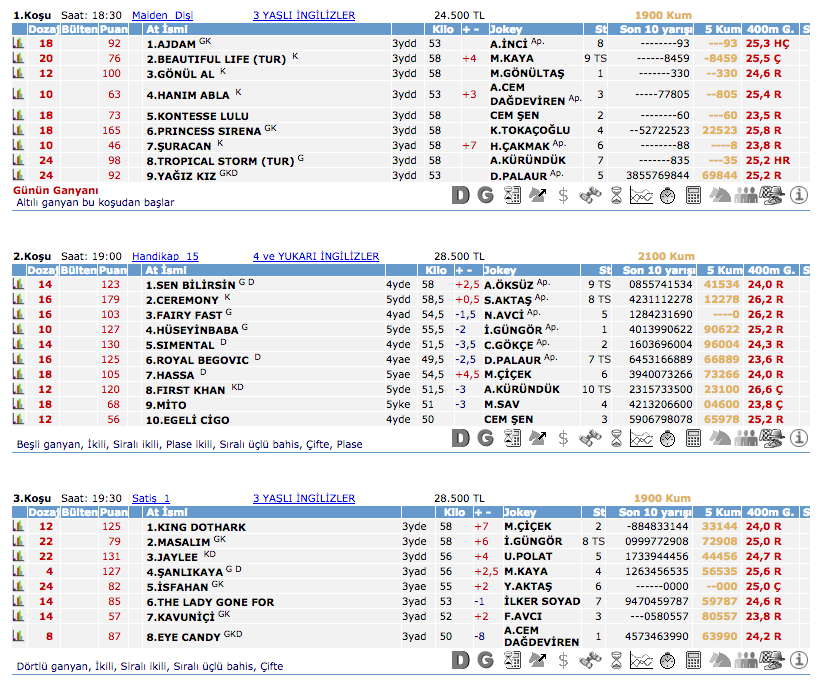Open the Maiden Dişi link
The image size is (839, 686).
(x=162, y=16)
